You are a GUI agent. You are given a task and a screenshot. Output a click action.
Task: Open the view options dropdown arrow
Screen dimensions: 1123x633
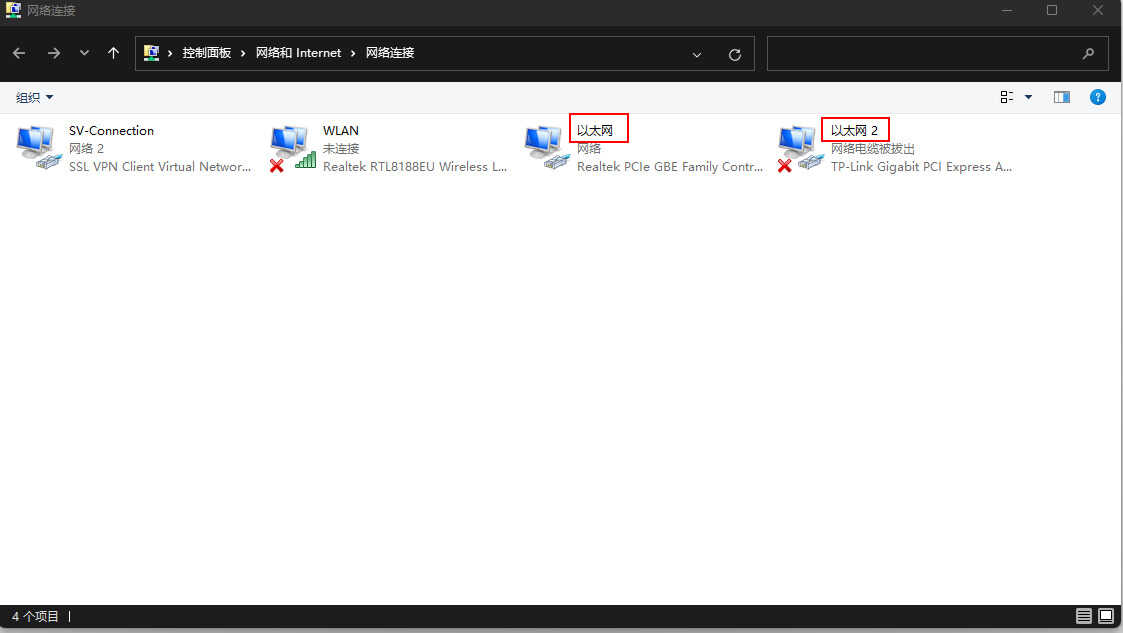1028,97
